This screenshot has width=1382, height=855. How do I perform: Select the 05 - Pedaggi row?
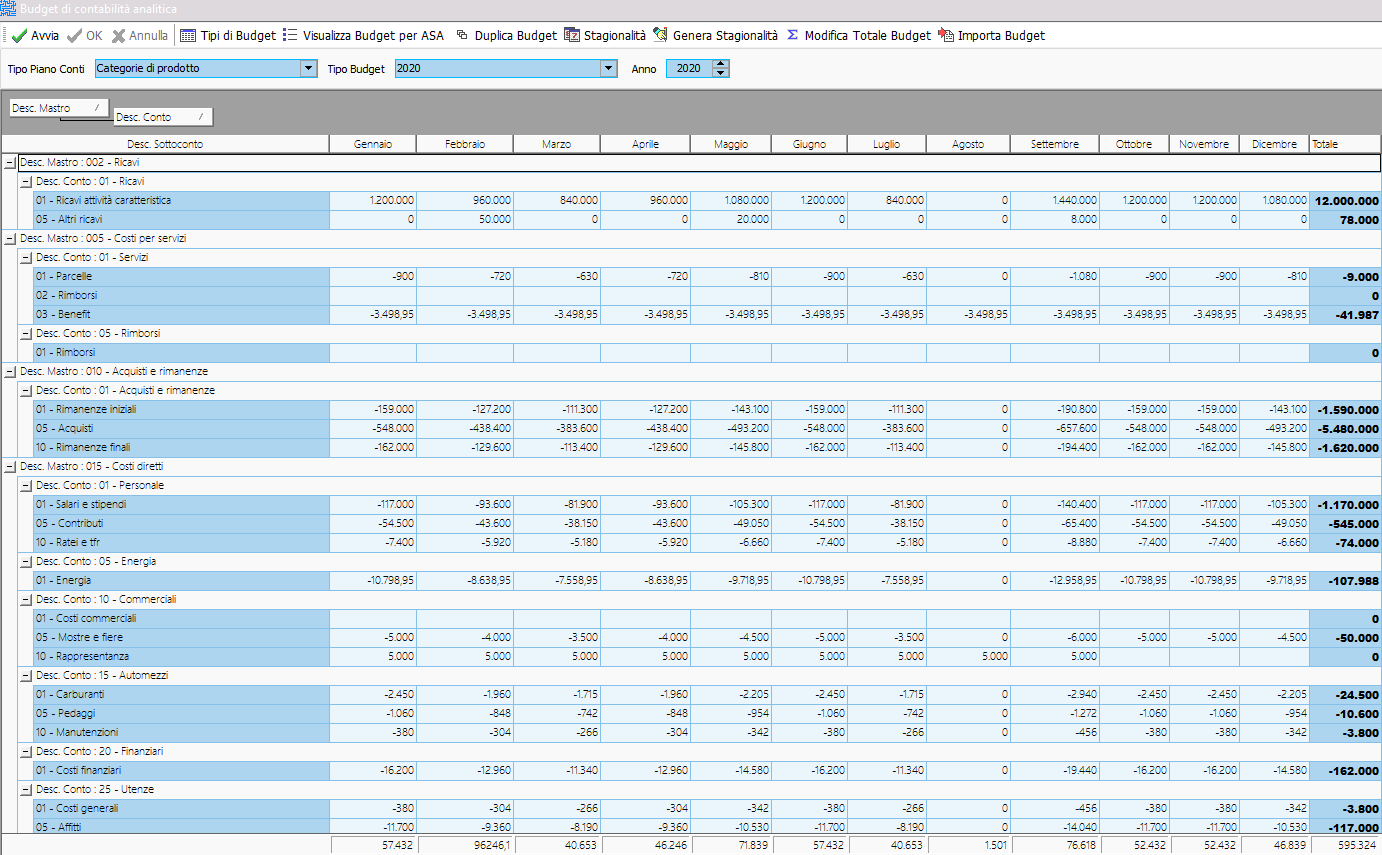click(706, 713)
